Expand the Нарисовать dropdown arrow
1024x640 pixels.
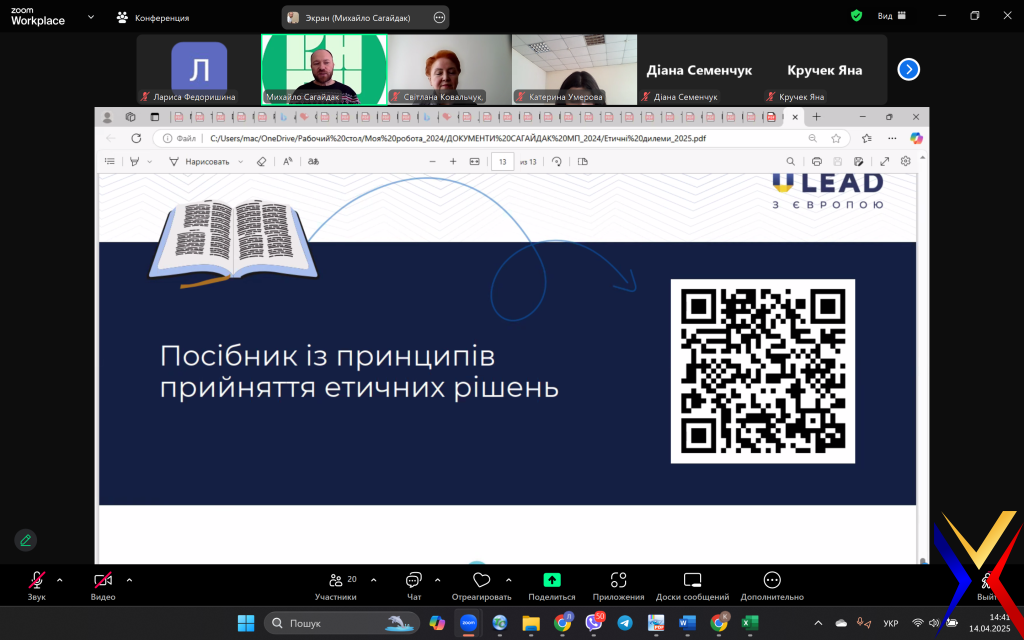[x=240, y=161]
